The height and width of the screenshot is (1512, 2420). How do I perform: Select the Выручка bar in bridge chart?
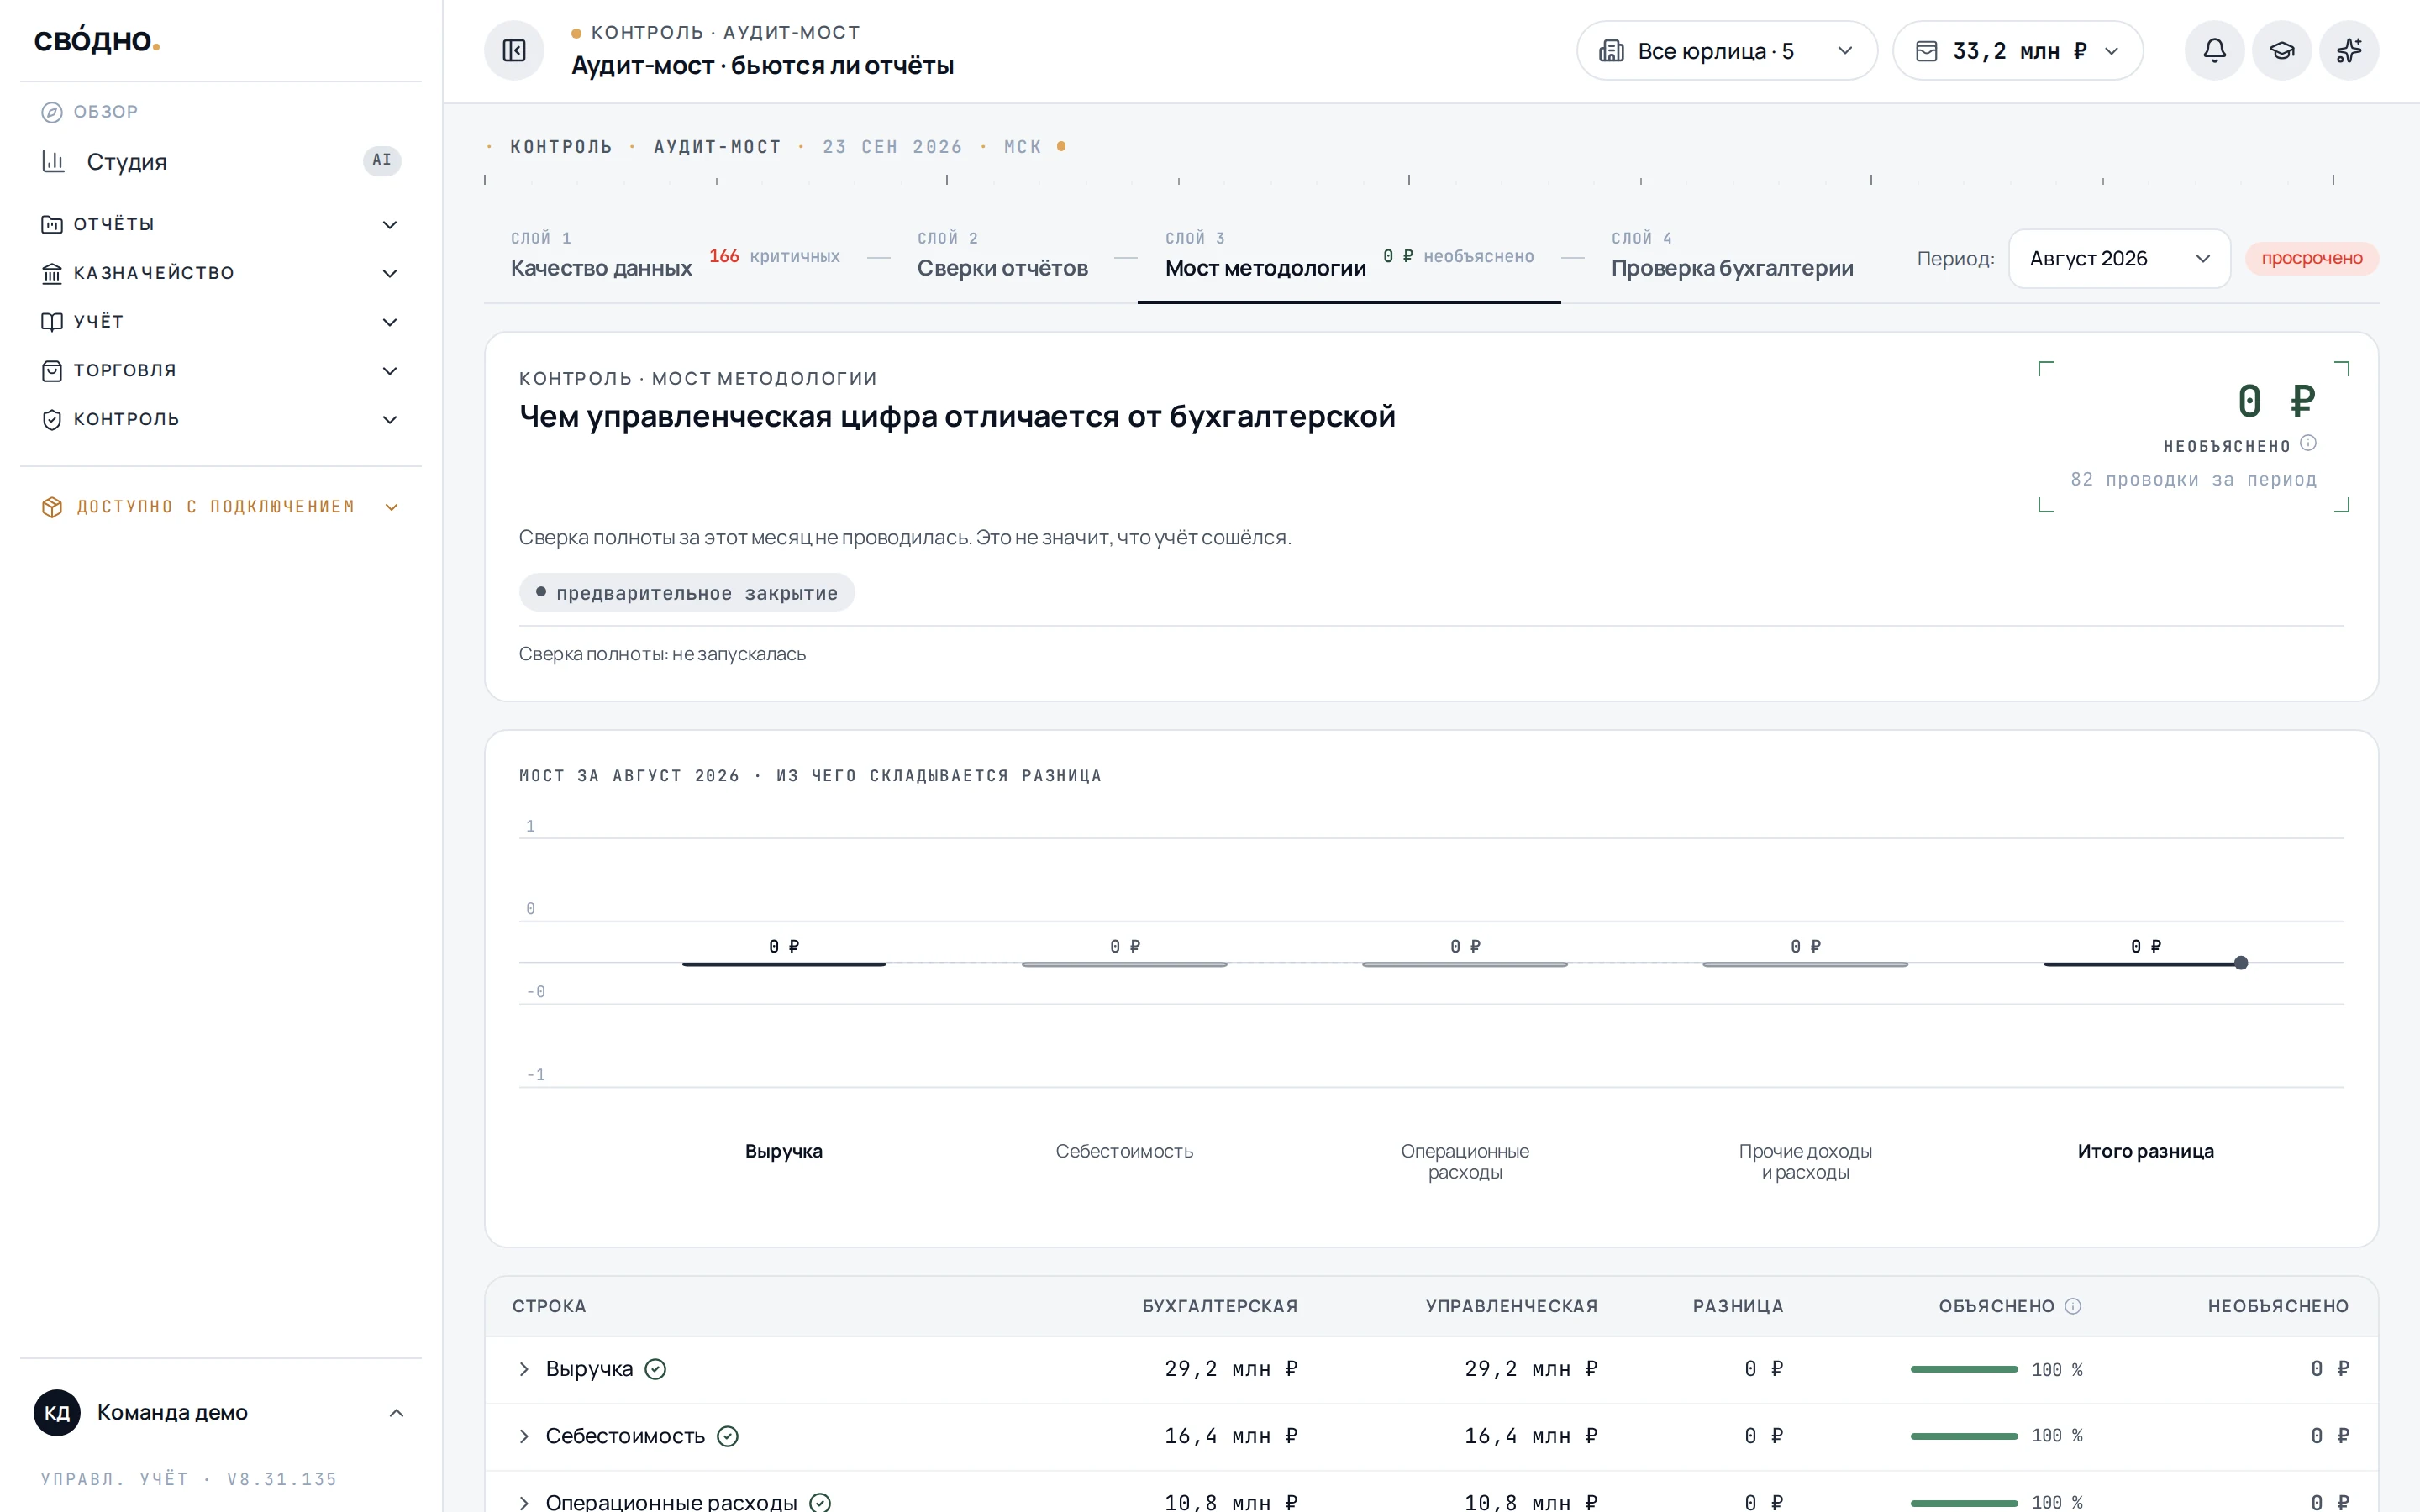784,963
